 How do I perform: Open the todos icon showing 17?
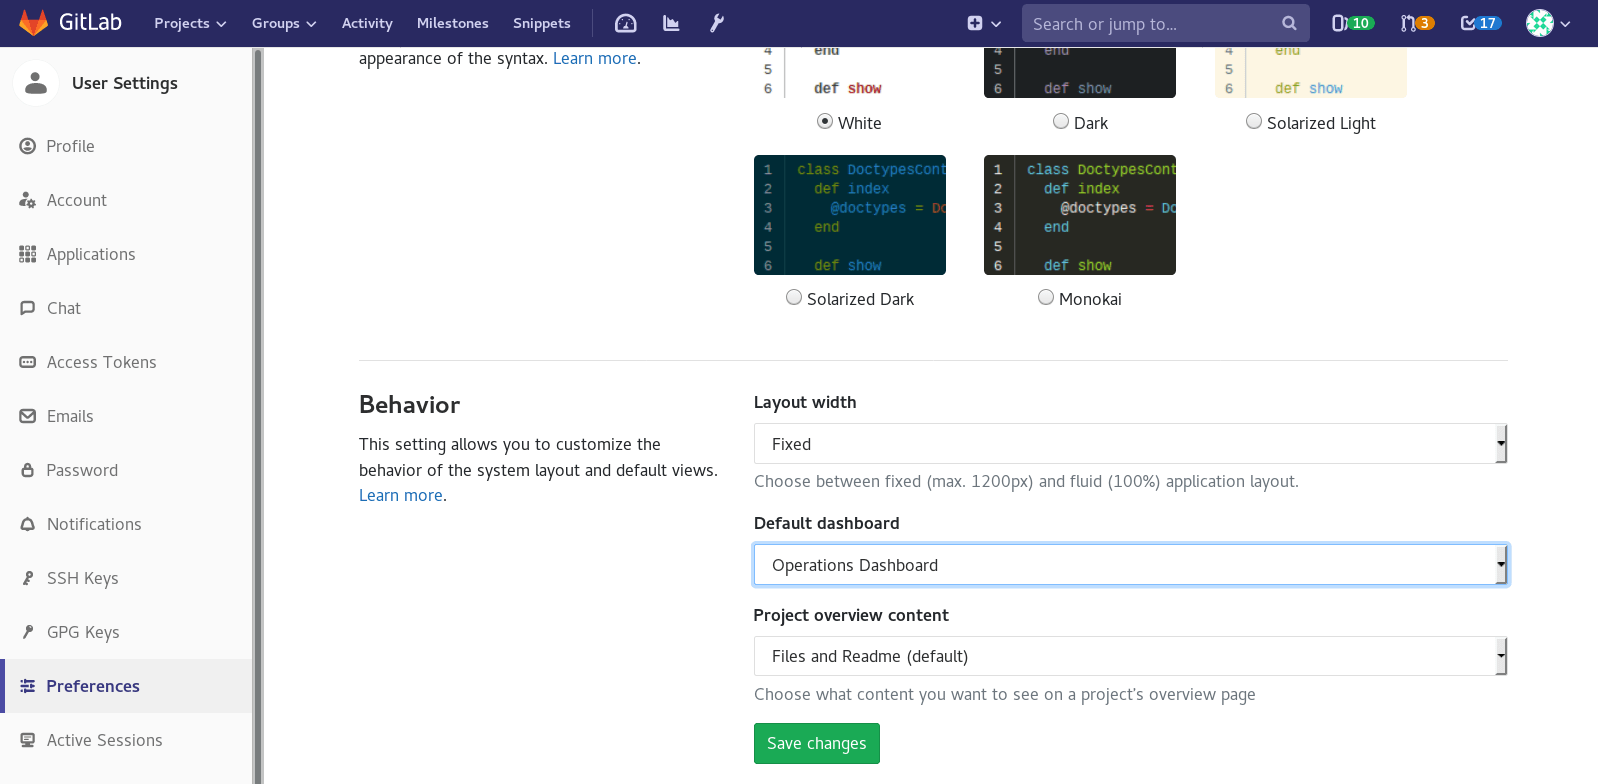[1480, 23]
